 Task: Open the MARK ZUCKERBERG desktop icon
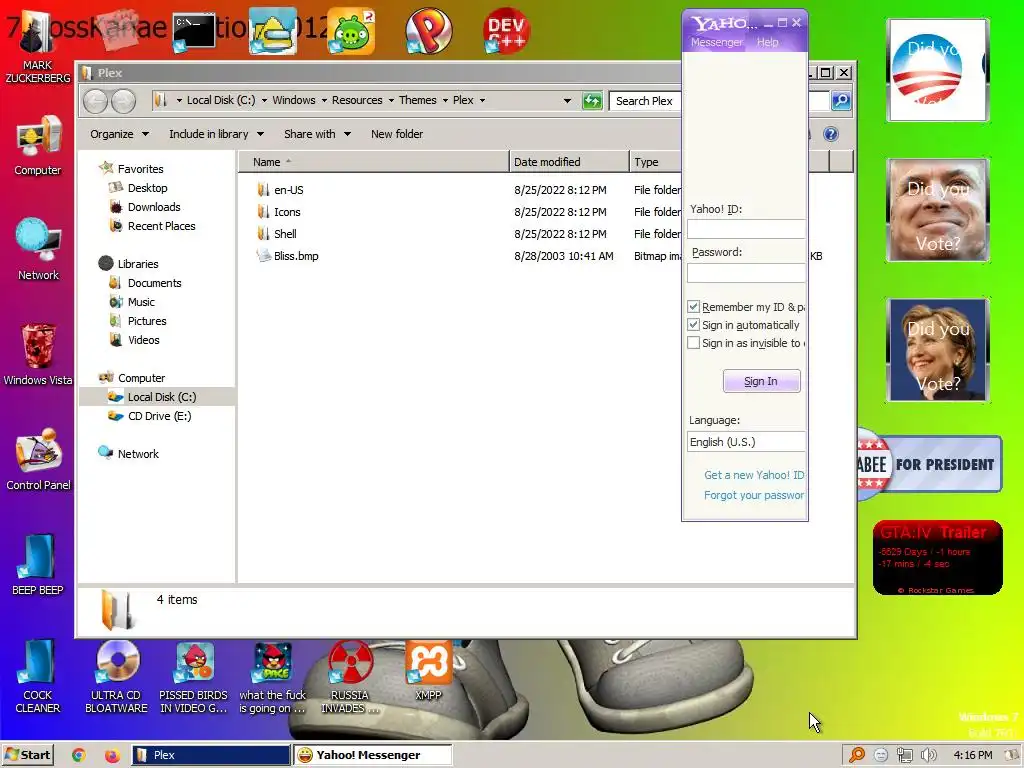38,47
